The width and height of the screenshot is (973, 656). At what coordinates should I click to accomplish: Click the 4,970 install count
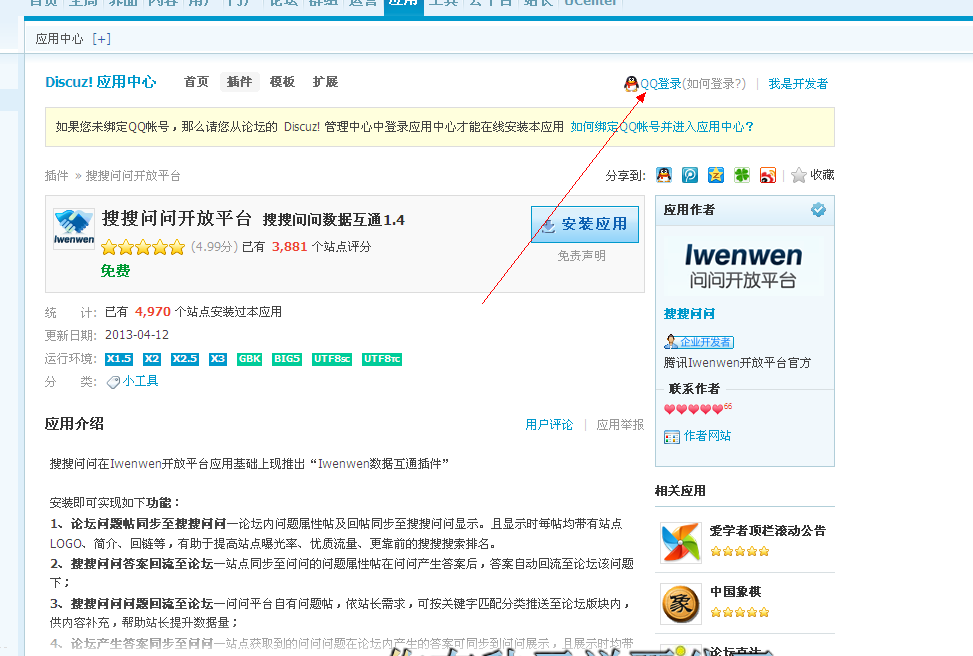click(x=153, y=312)
